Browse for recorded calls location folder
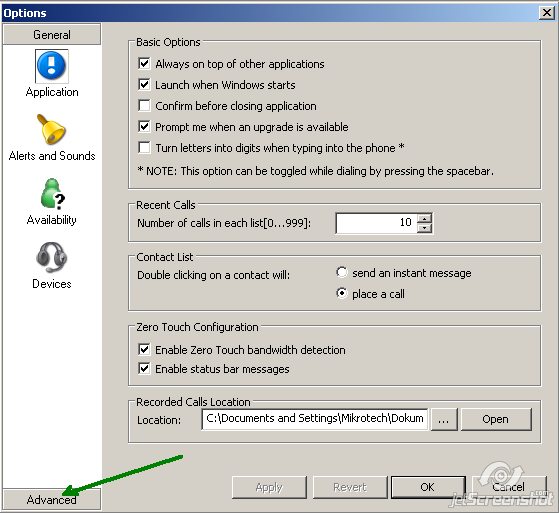Image resolution: width=559 pixels, height=513 pixels. (444, 420)
